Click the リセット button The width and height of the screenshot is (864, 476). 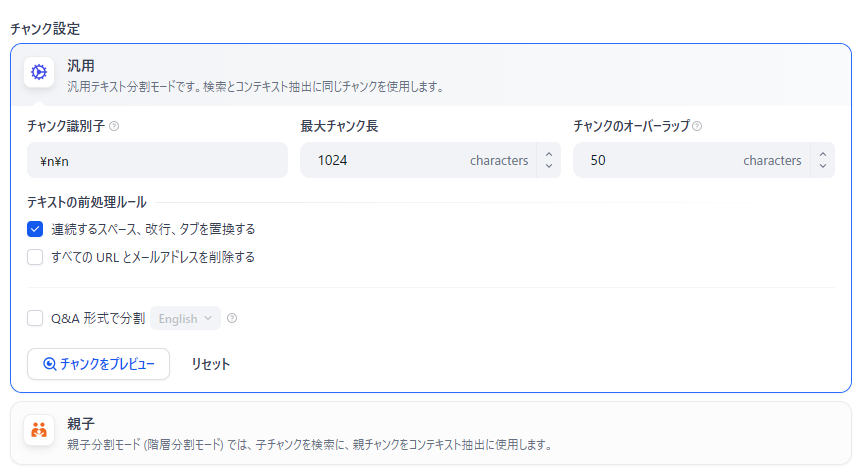(210, 364)
